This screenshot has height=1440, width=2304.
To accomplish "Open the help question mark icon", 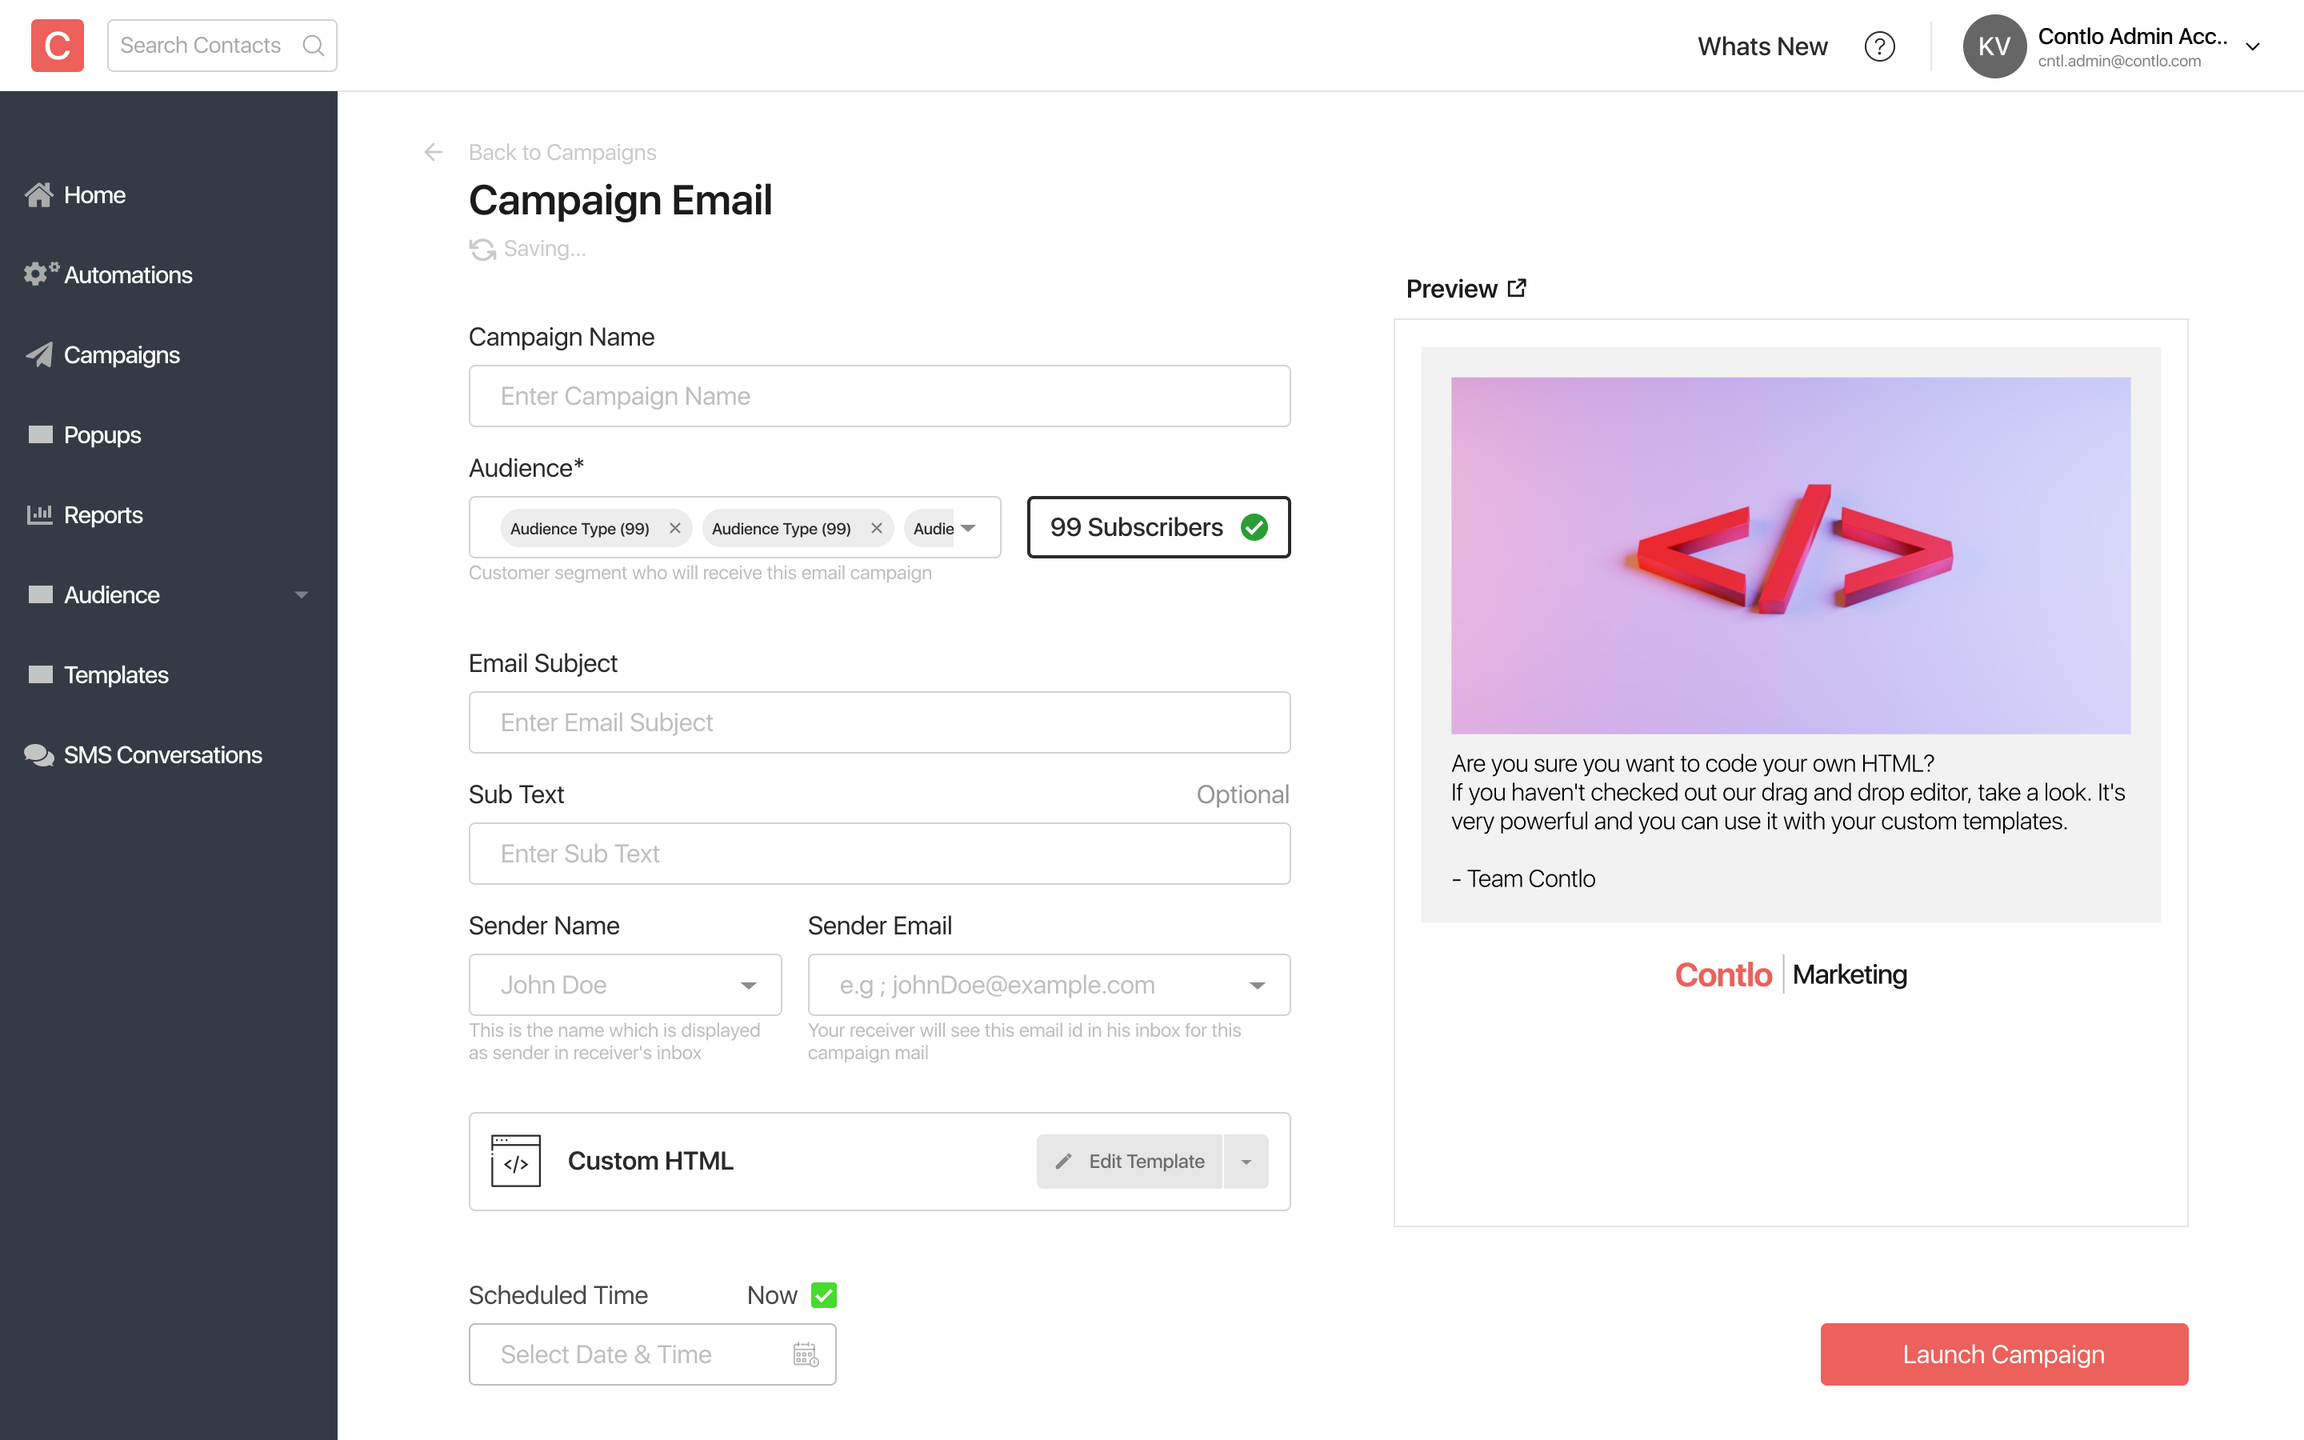I will click(x=1879, y=46).
